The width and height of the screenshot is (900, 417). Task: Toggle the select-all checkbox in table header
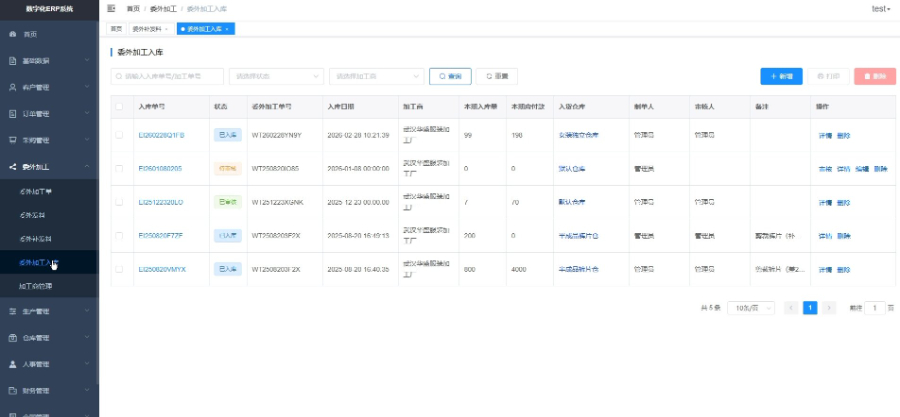coord(119,107)
